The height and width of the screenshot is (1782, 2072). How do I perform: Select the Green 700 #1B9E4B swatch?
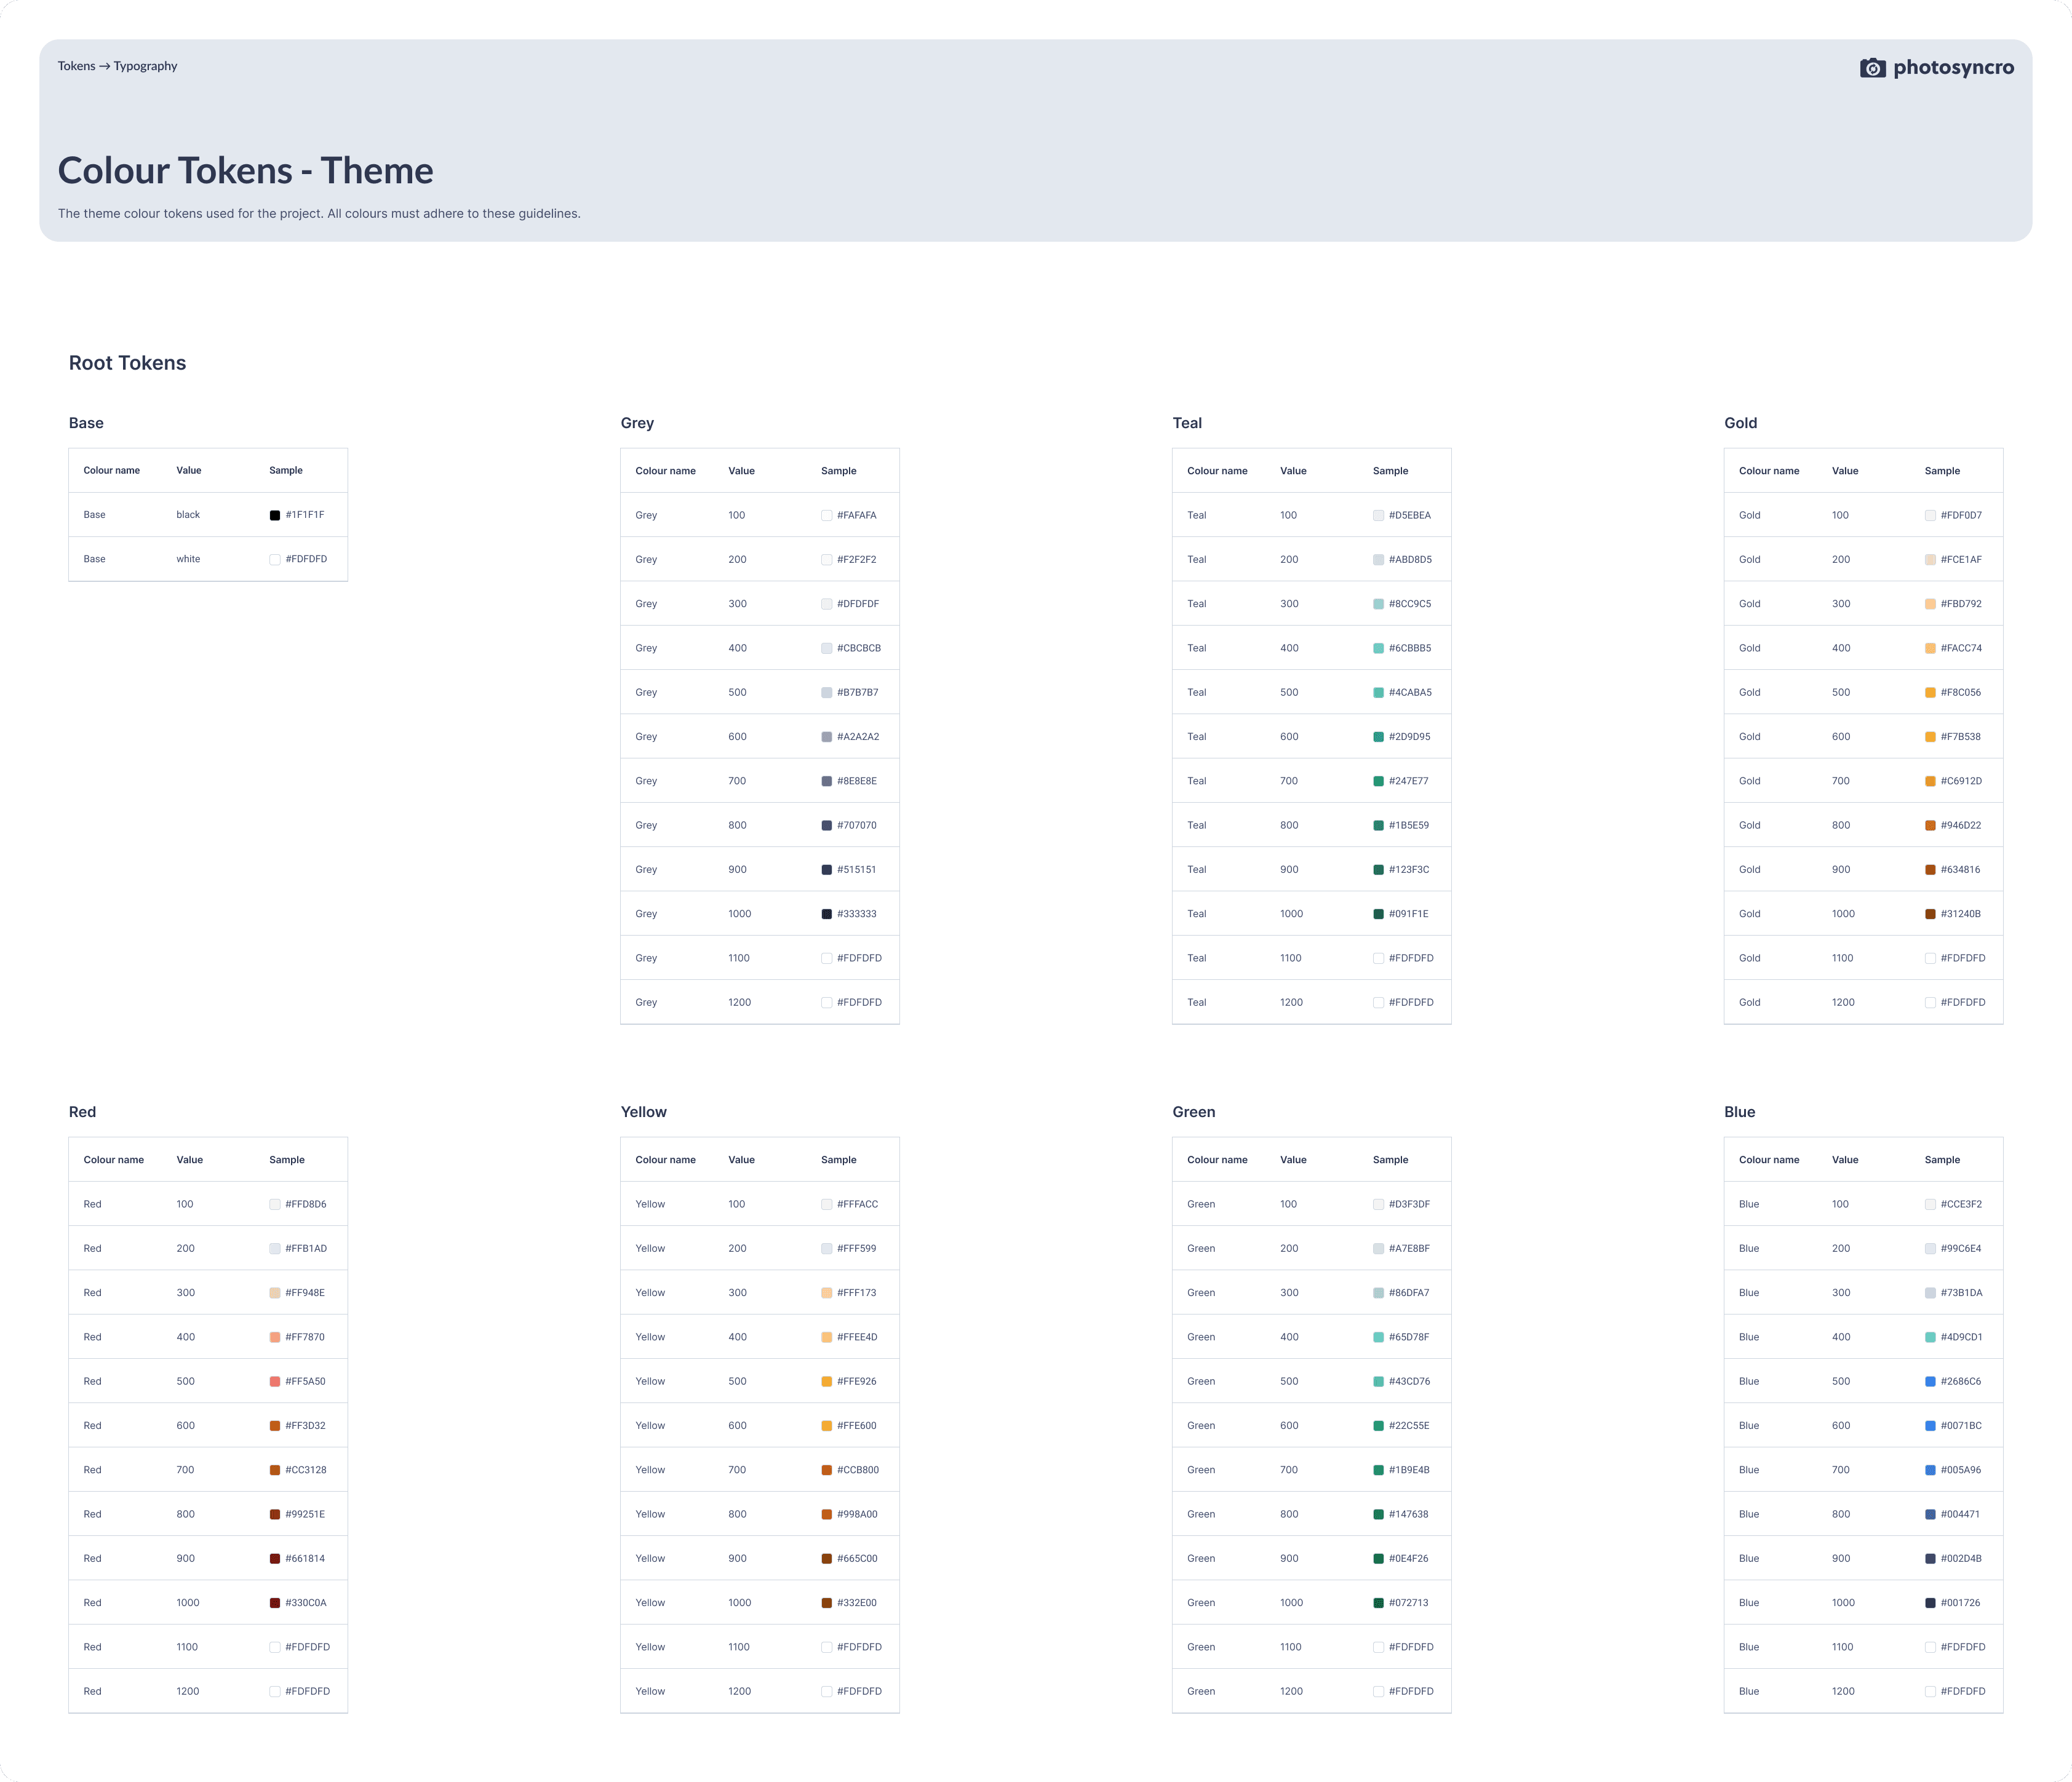(x=1378, y=1470)
